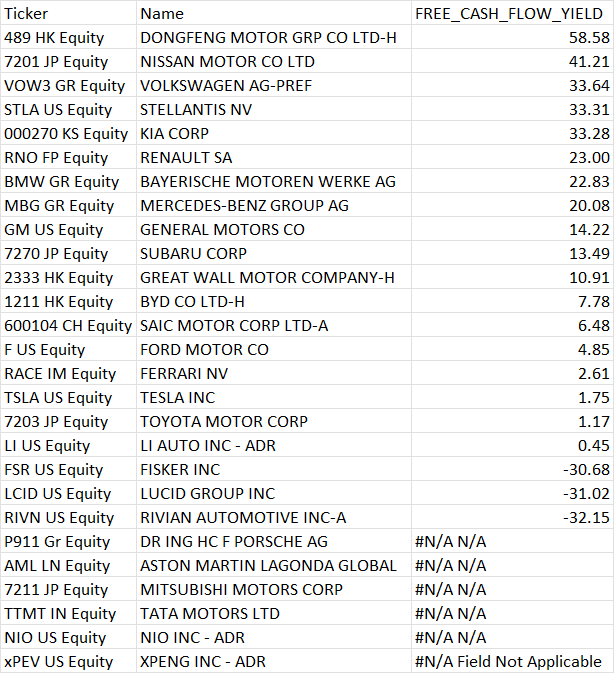614x673 pixels.
Task: Select the '#N/A Field Not Applicable' cell
Action: click(508, 662)
